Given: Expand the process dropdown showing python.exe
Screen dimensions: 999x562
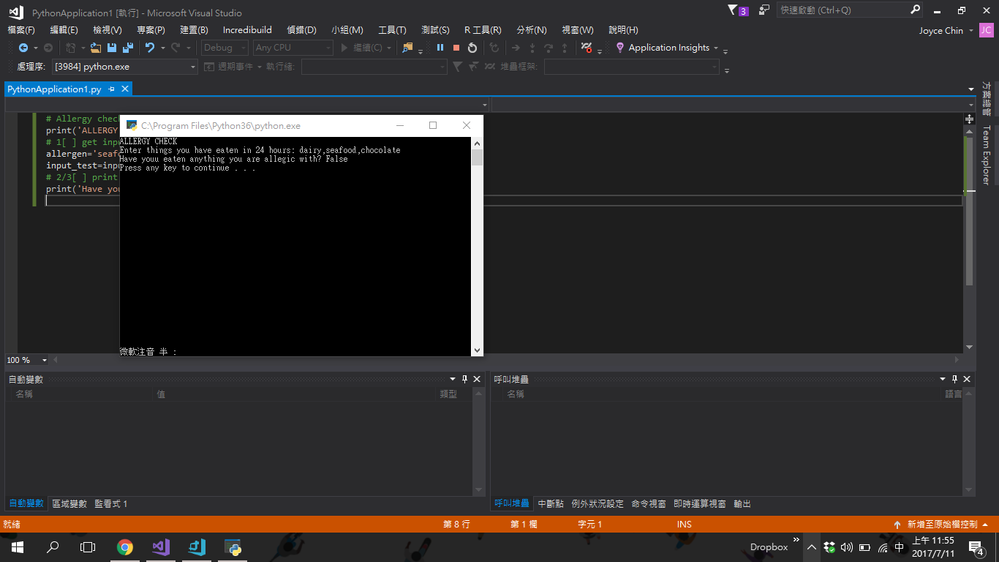Looking at the screenshot, I should coord(192,67).
